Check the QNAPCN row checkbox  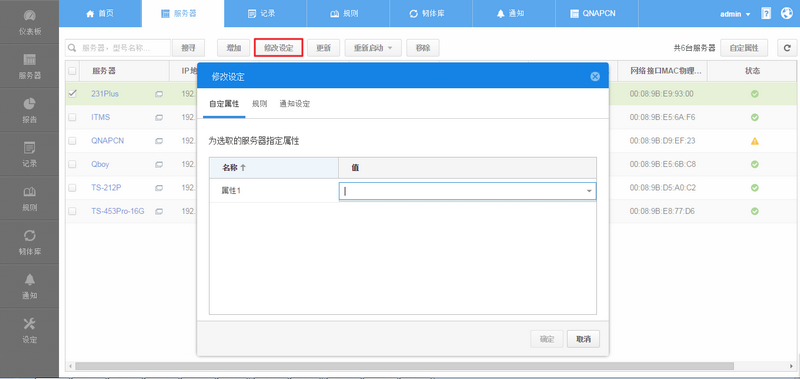click(x=72, y=141)
